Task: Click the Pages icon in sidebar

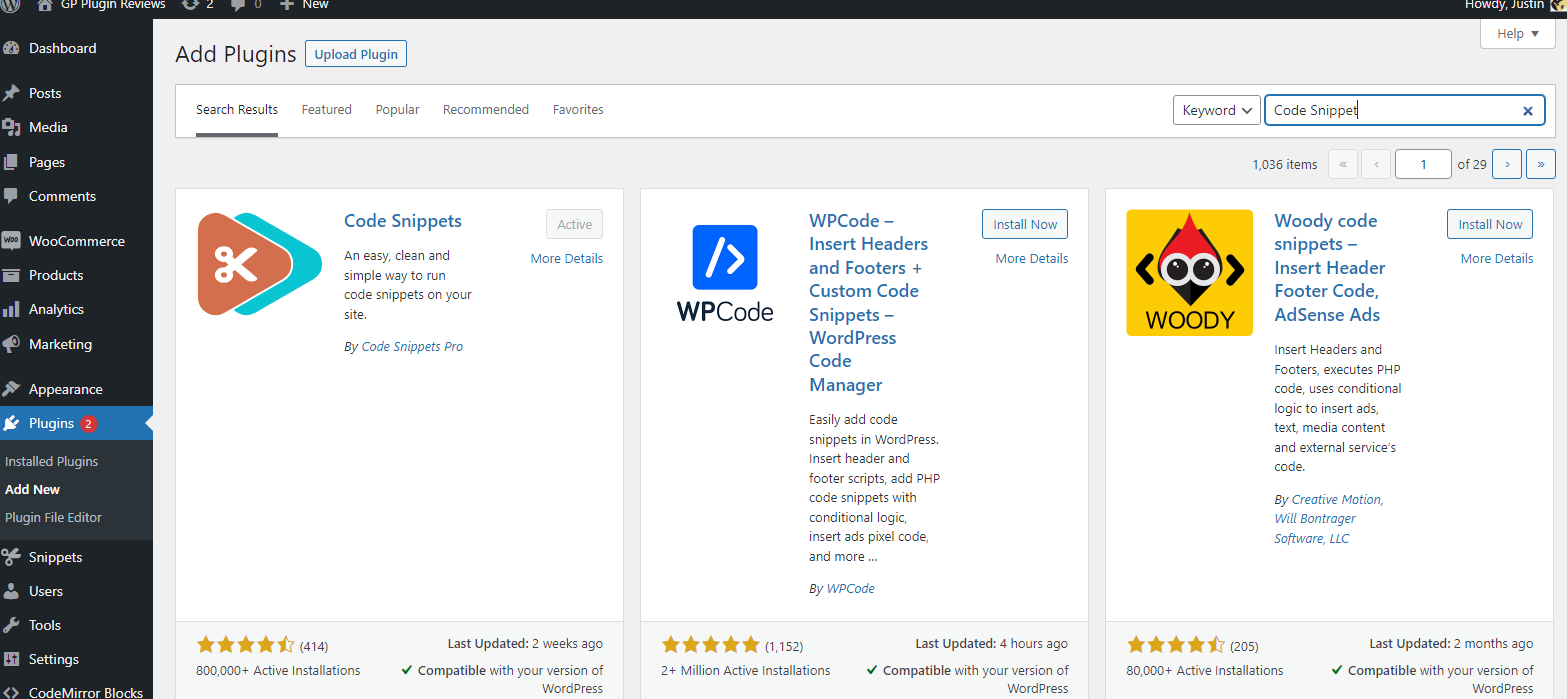Action: (x=12, y=162)
